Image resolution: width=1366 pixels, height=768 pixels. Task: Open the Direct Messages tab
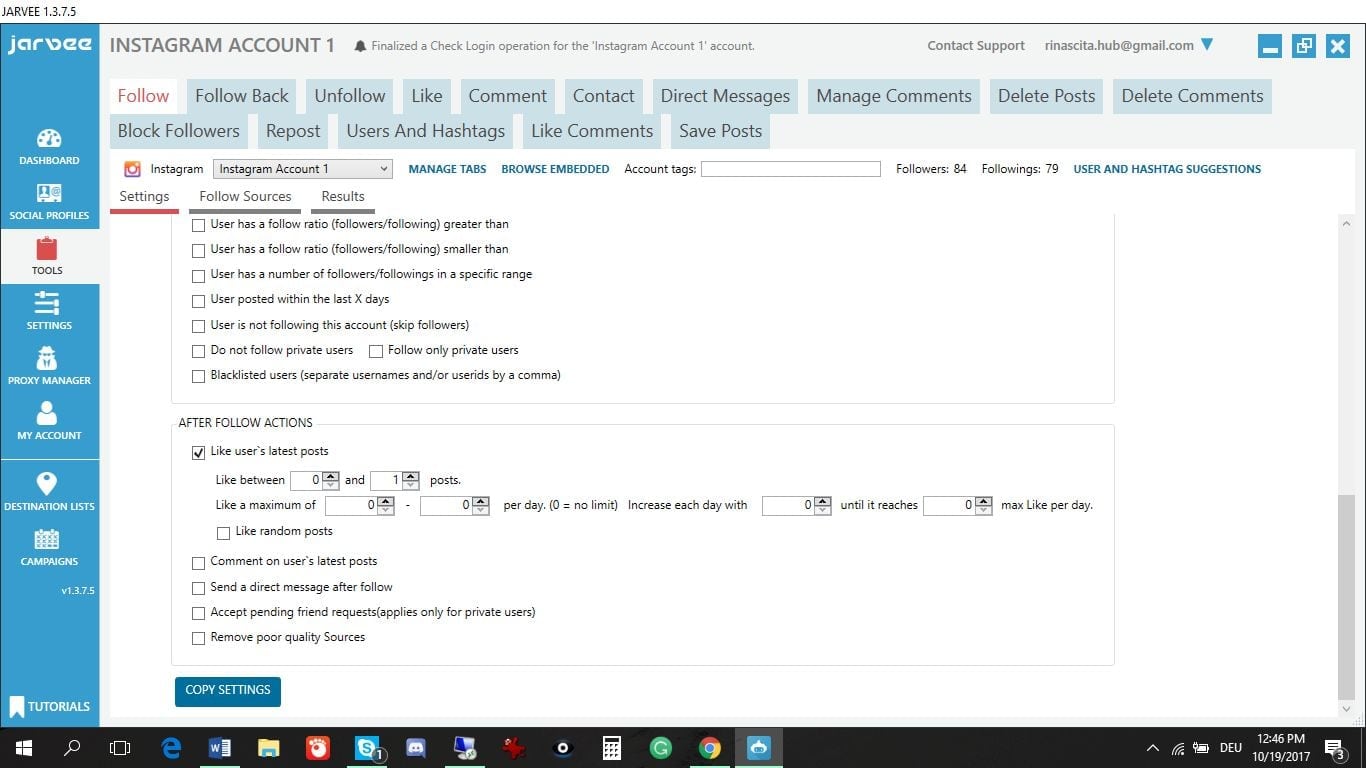(x=725, y=96)
